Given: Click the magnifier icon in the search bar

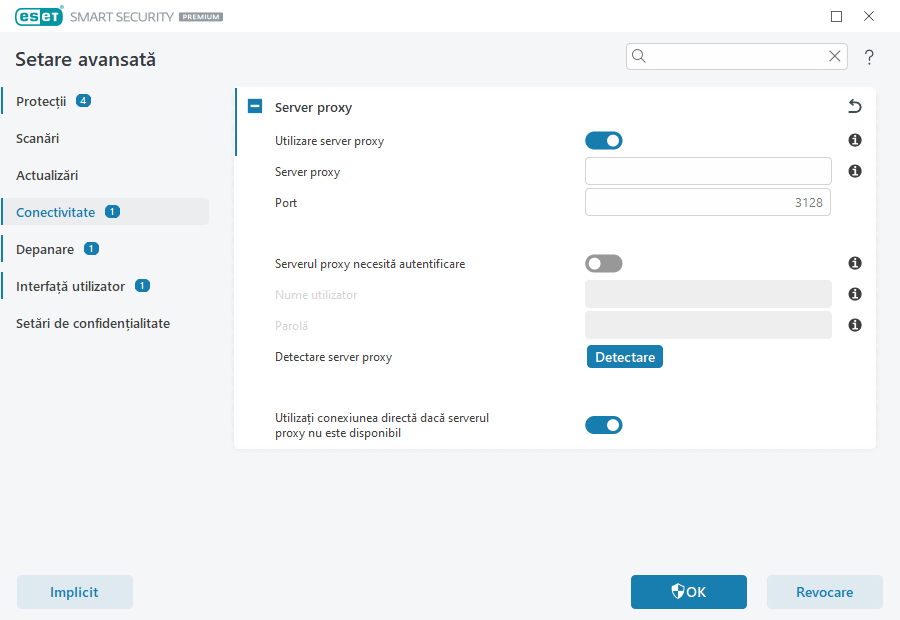Looking at the screenshot, I should coord(639,56).
